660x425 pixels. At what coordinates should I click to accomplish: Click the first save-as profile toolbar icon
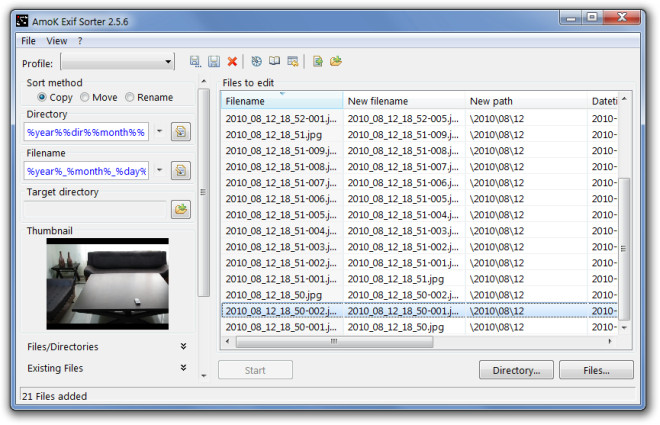(x=196, y=62)
